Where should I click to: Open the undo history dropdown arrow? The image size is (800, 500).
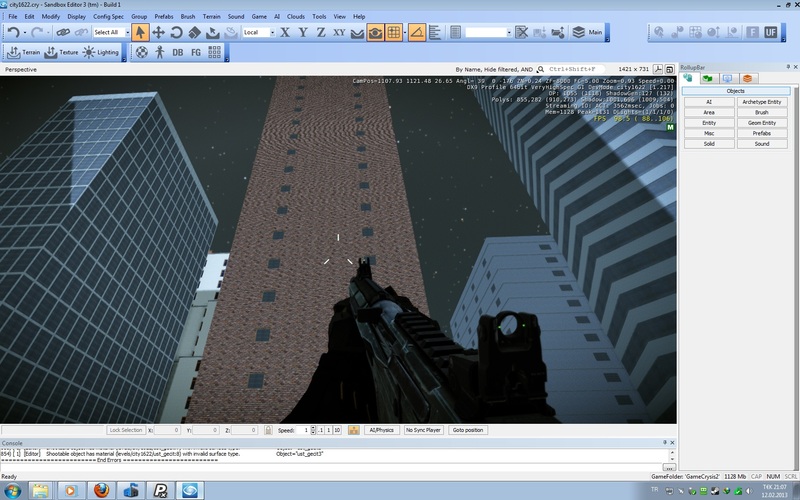[25, 33]
